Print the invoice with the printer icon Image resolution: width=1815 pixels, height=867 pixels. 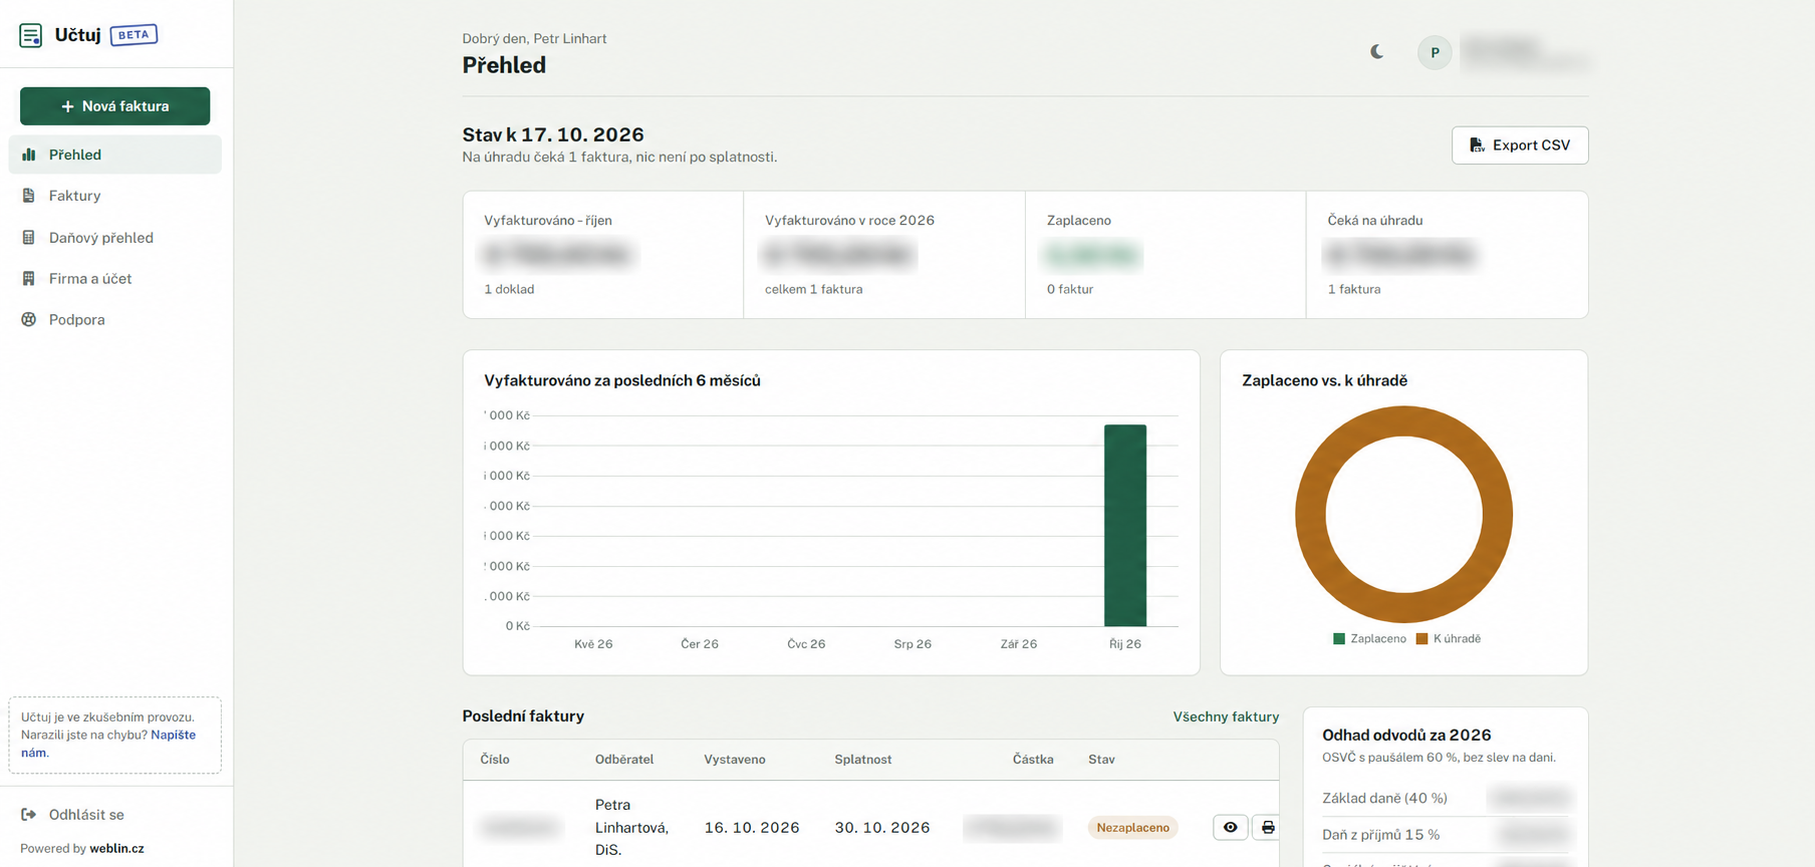[1267, 827]
